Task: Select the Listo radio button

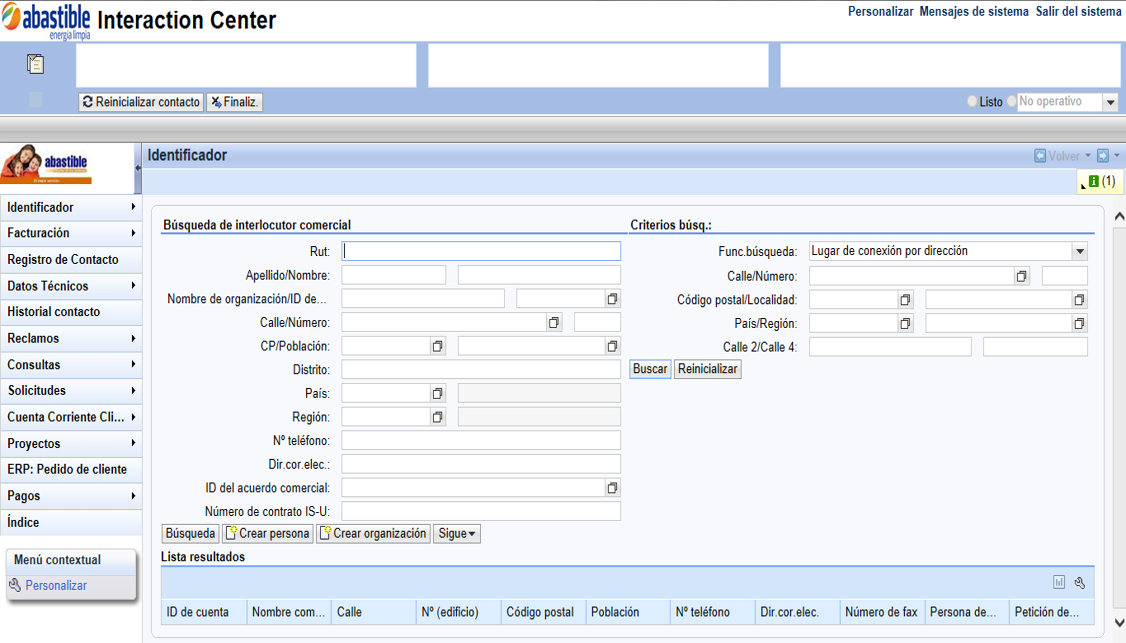Action: (x=972, y=101)
